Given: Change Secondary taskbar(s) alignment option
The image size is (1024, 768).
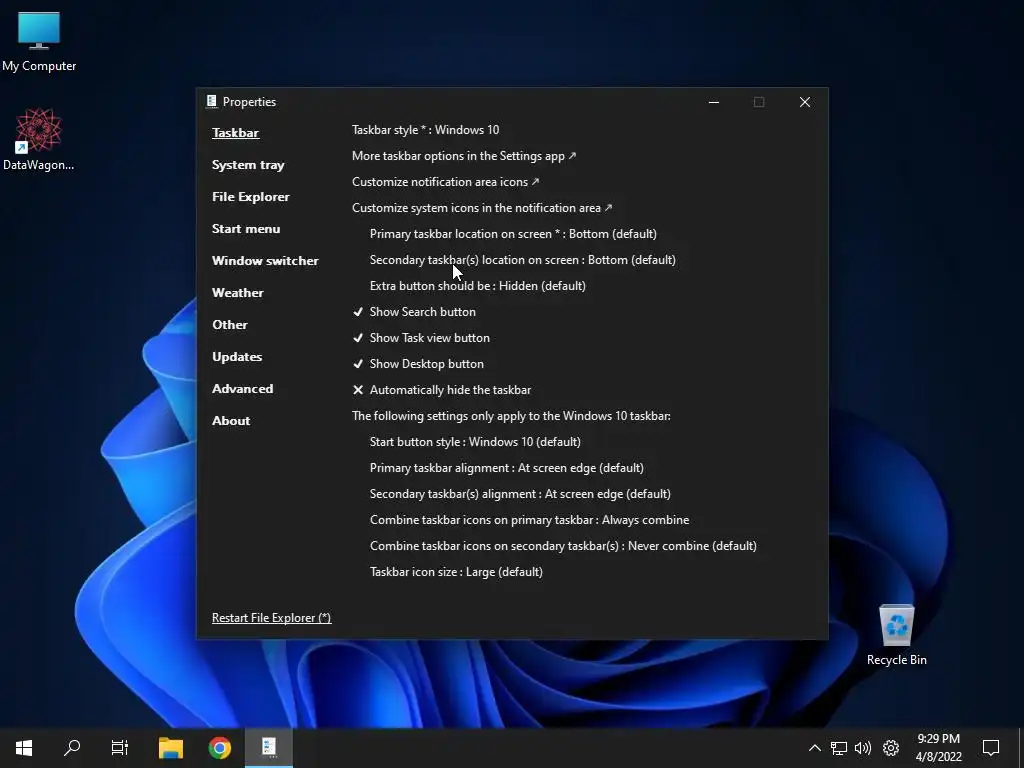Looking at the screenshot, I should pyautogui.click(x=520, y=494).
